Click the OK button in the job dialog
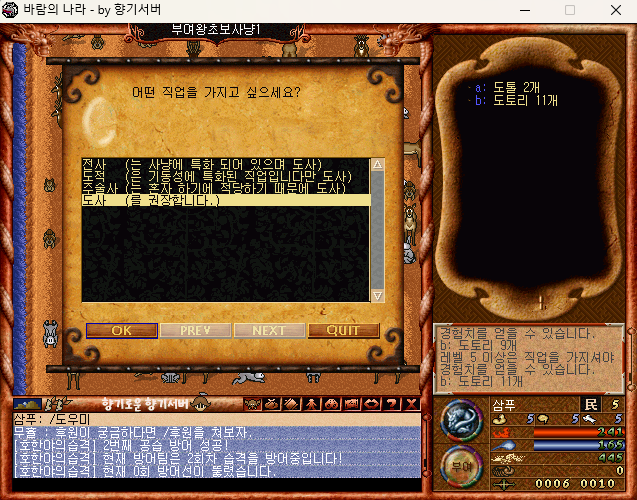This screenshot has height=500, width=637. (x=121, y=331)
